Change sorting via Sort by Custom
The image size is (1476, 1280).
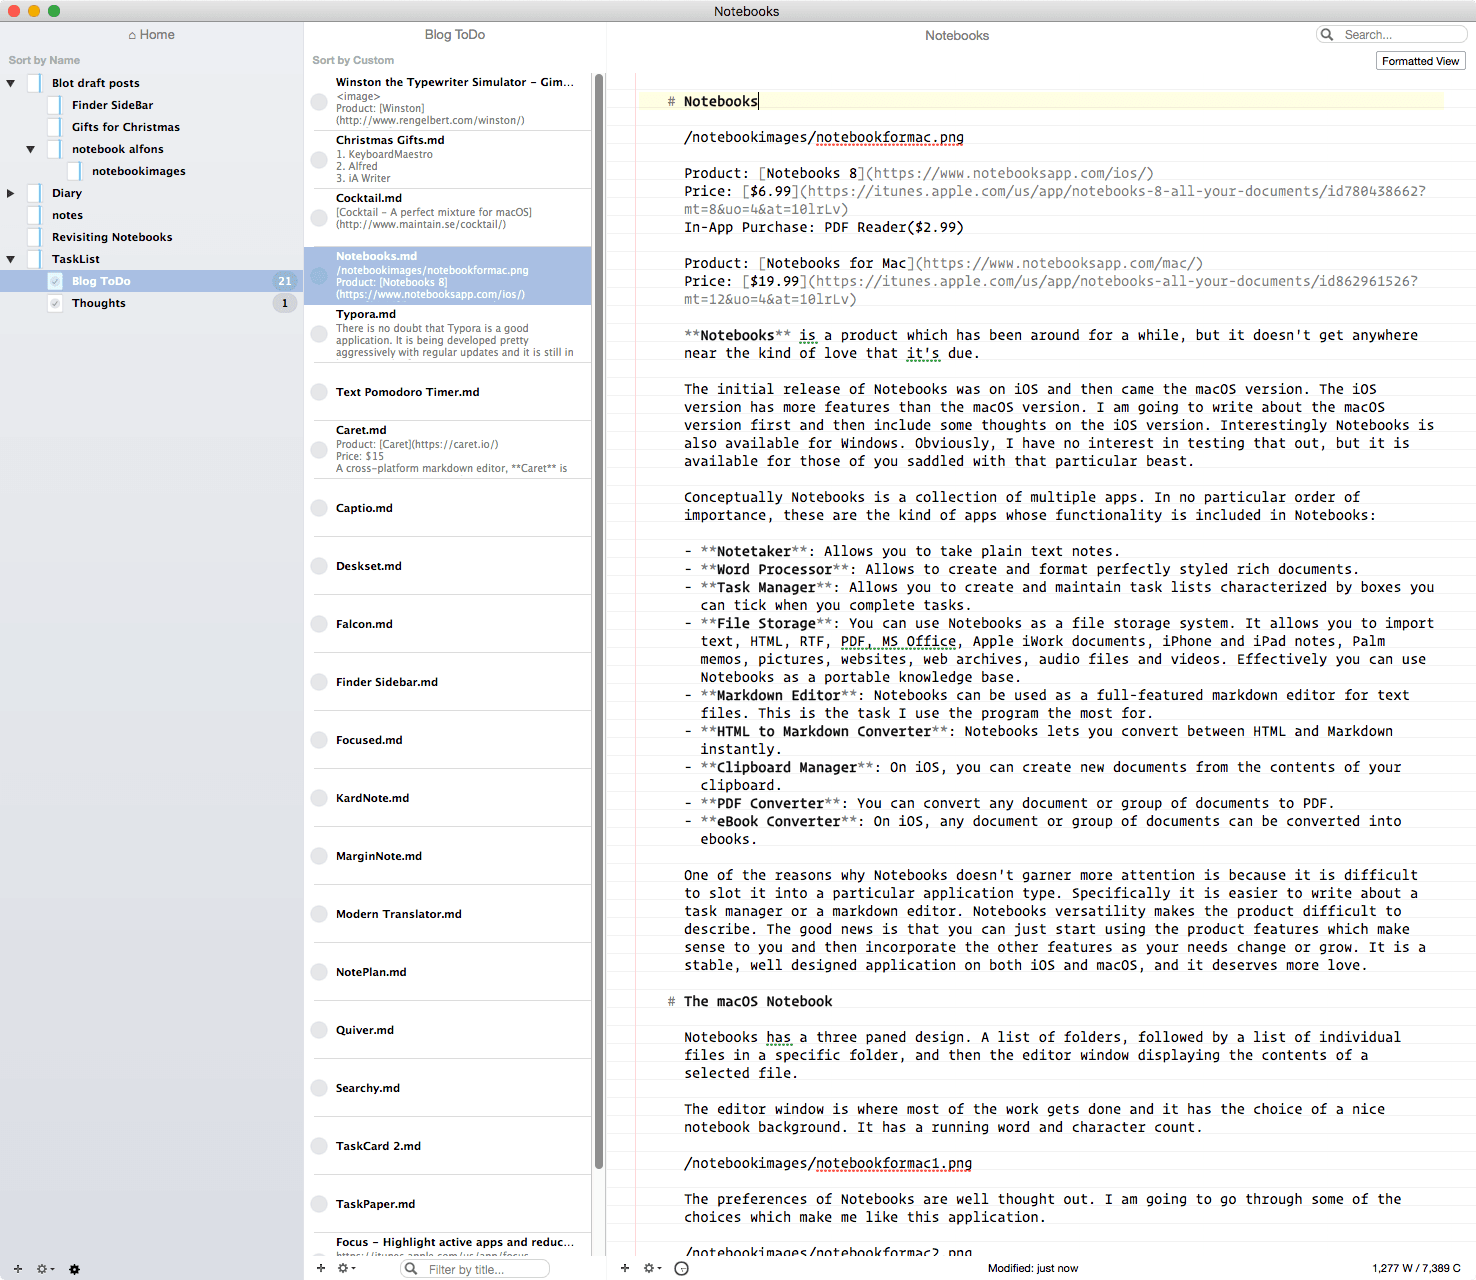point(353,61)
